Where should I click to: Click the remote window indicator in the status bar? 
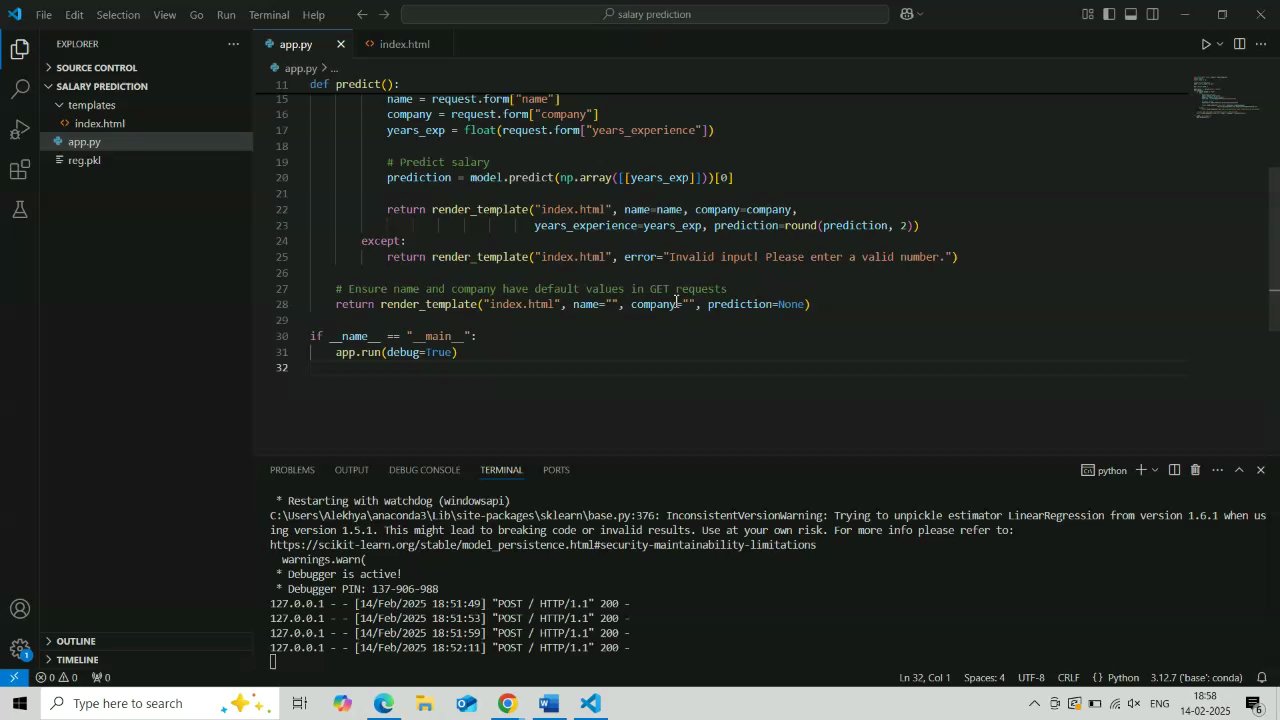pos(14,678)
